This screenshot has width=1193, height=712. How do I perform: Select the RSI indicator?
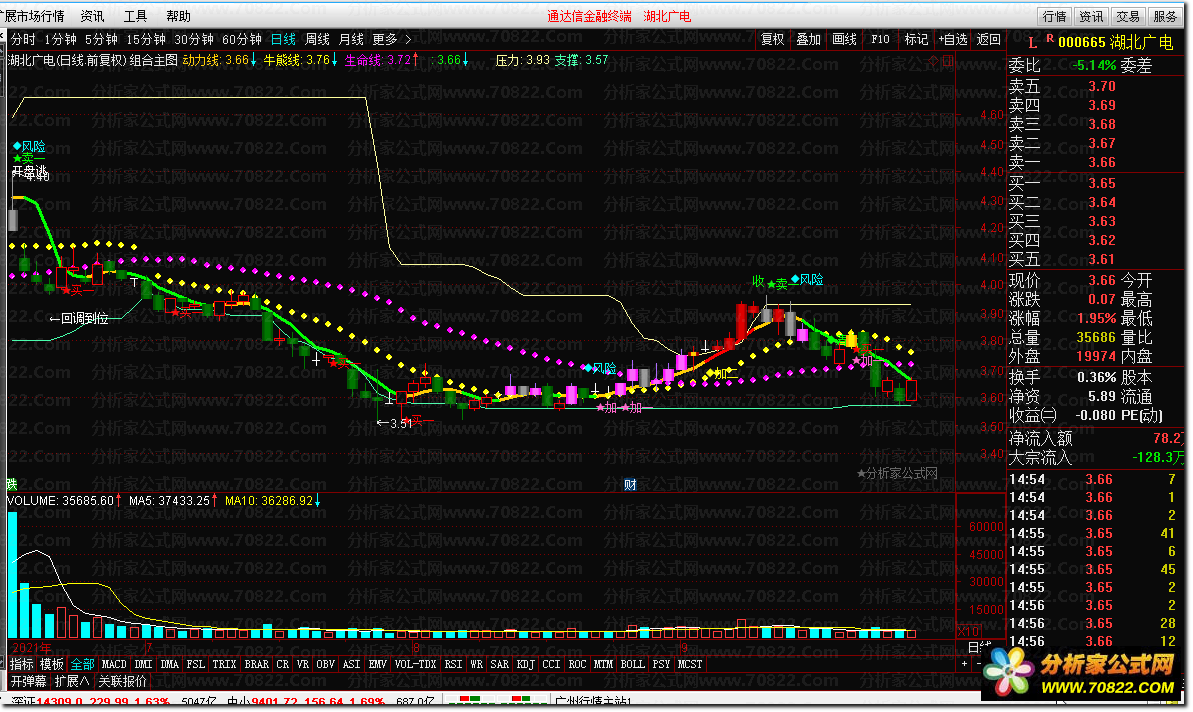[x=453, y=664]
